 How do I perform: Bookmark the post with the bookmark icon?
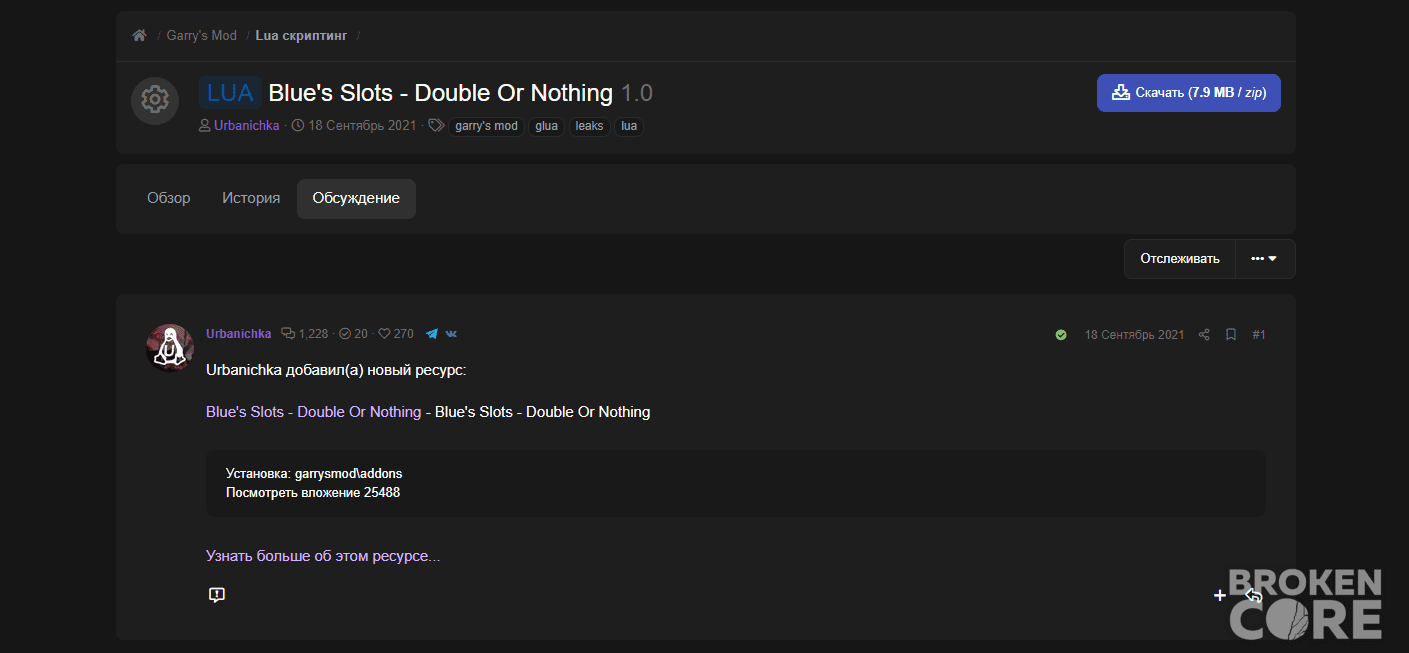[x=1231, y=334]
